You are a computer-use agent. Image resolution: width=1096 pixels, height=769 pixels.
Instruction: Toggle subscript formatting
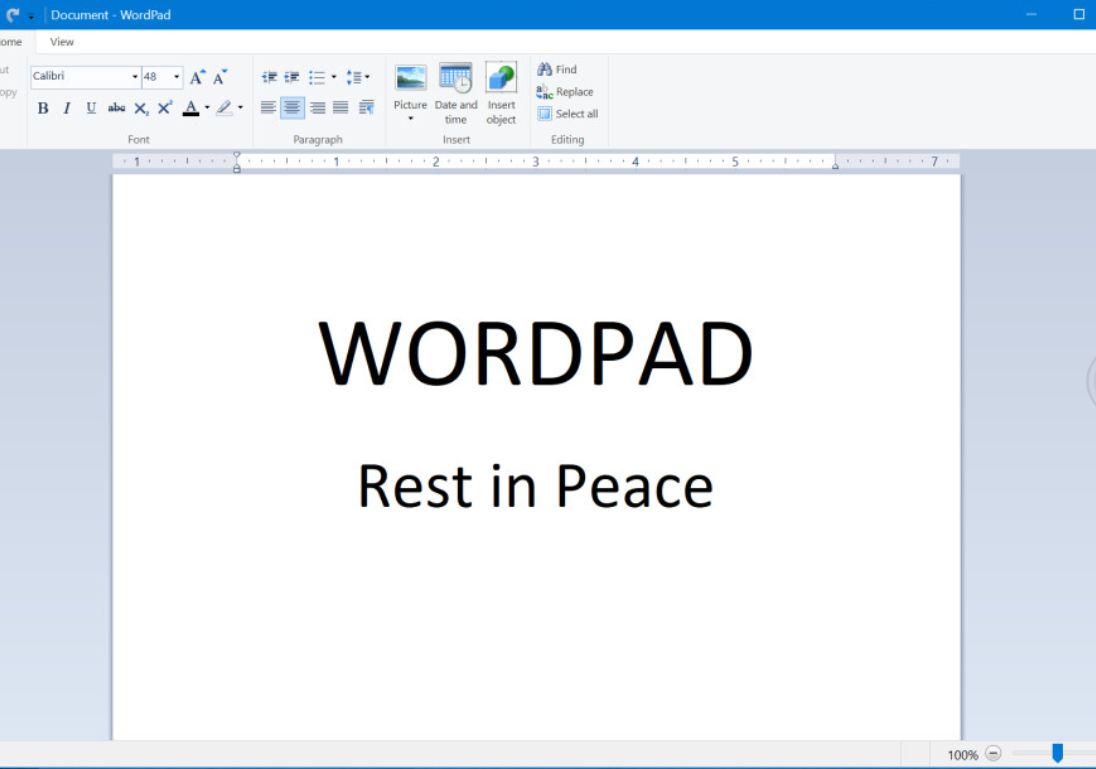pyautogui.click(x=140, y=108)
